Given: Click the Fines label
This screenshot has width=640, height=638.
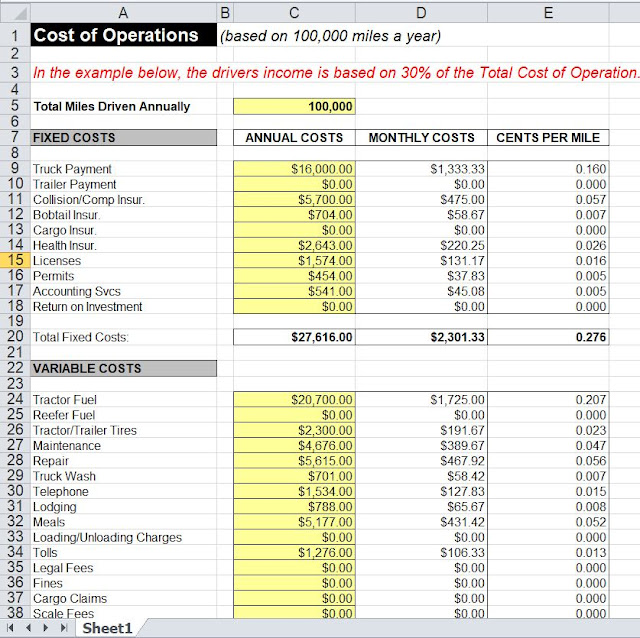Looking at the screenshot, I should click(48, 583).
